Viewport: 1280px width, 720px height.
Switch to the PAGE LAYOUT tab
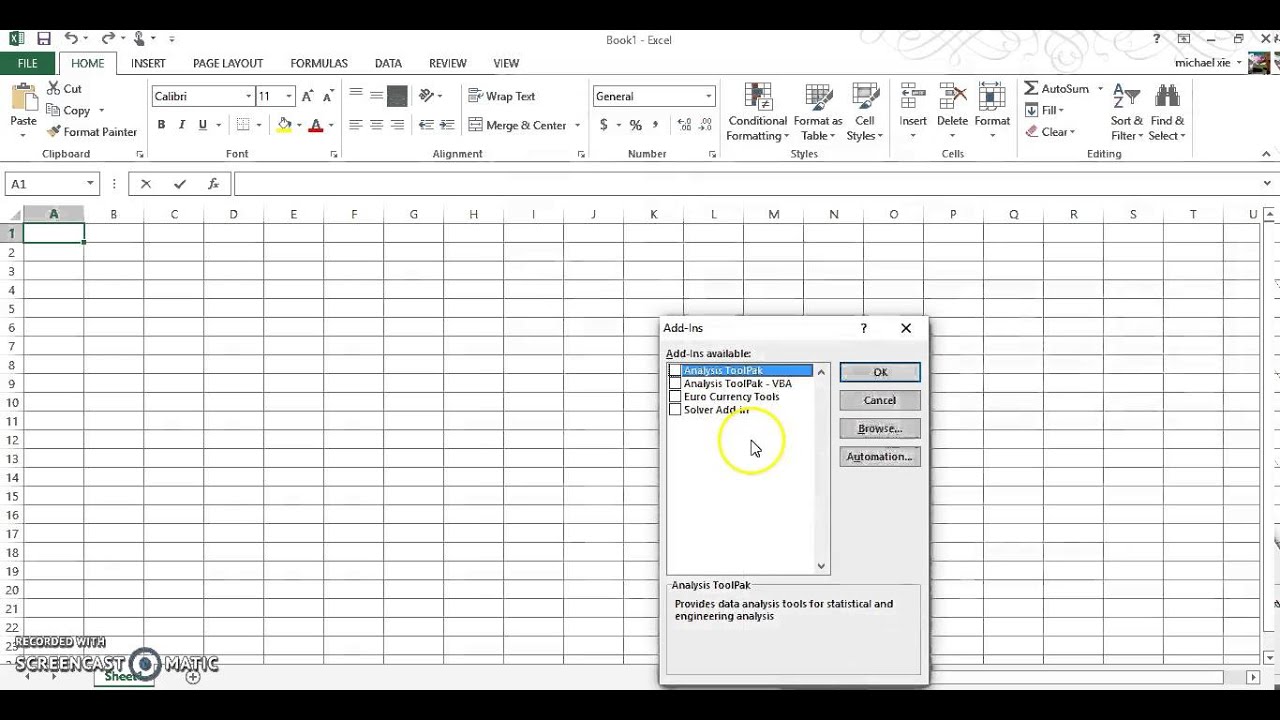[228, 63]
